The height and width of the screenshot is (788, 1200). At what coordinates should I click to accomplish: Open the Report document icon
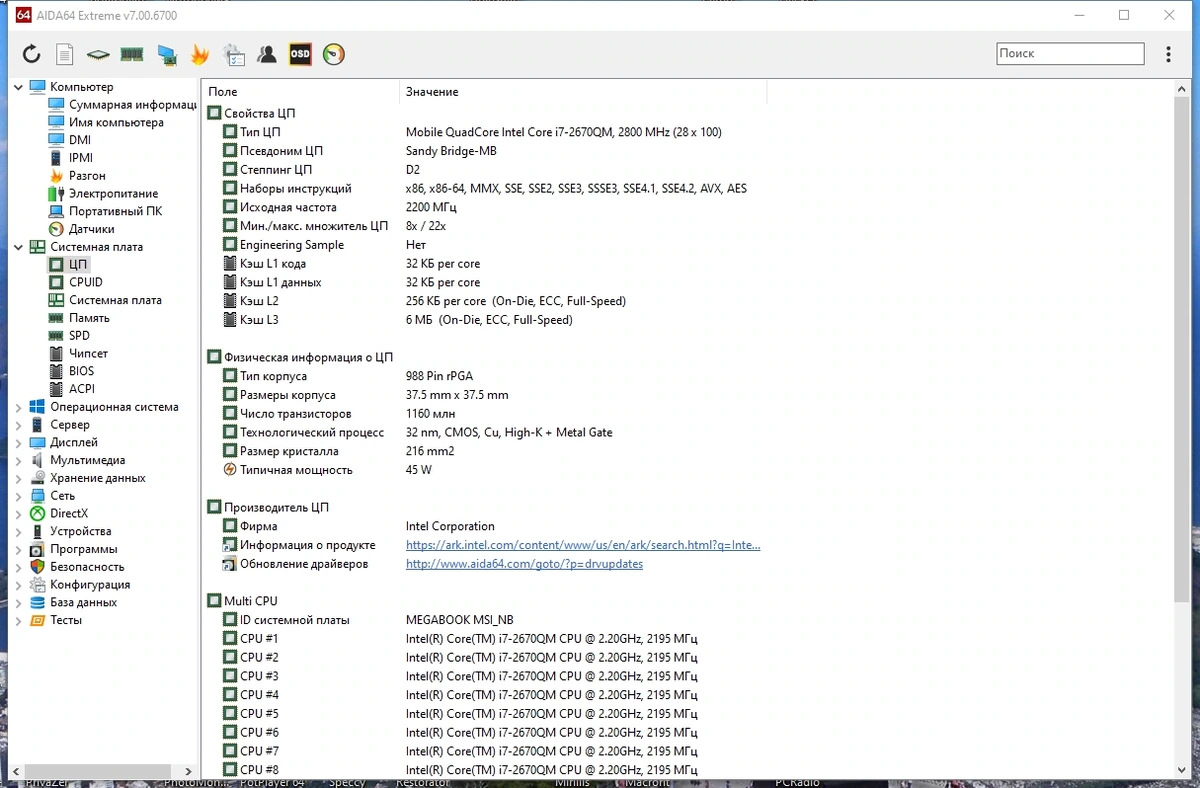coord(65,54)
